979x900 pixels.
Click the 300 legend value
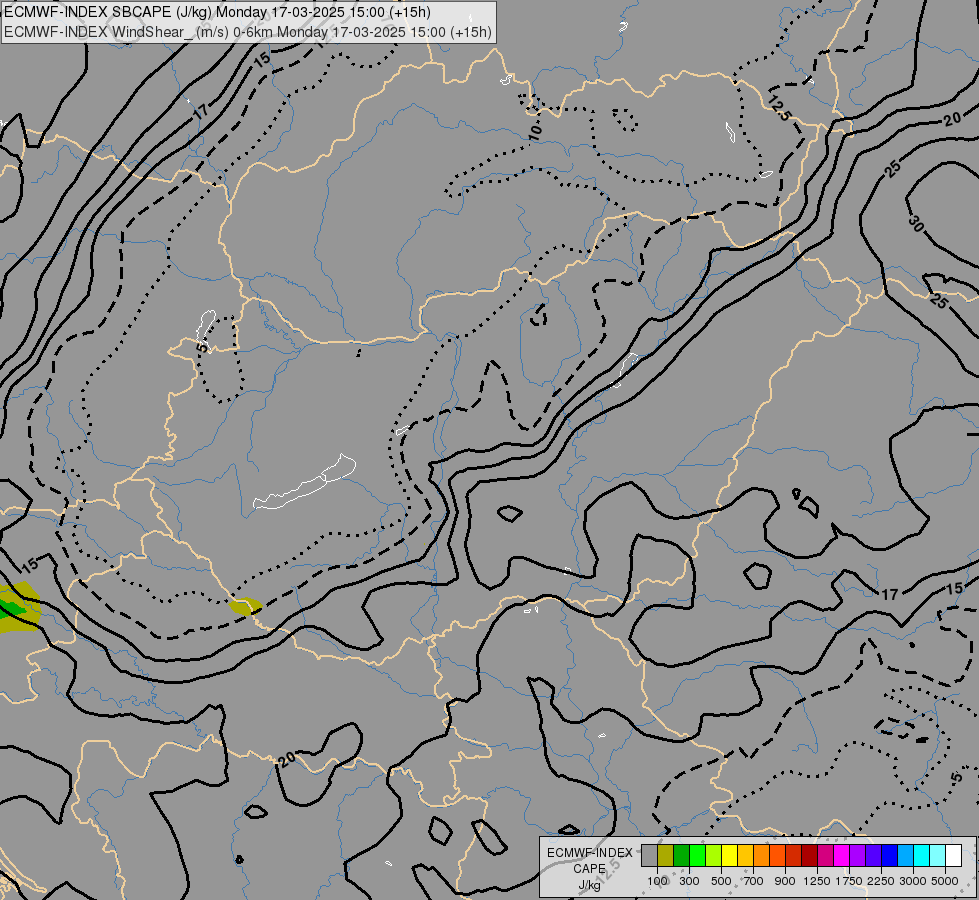click(689, 881)
